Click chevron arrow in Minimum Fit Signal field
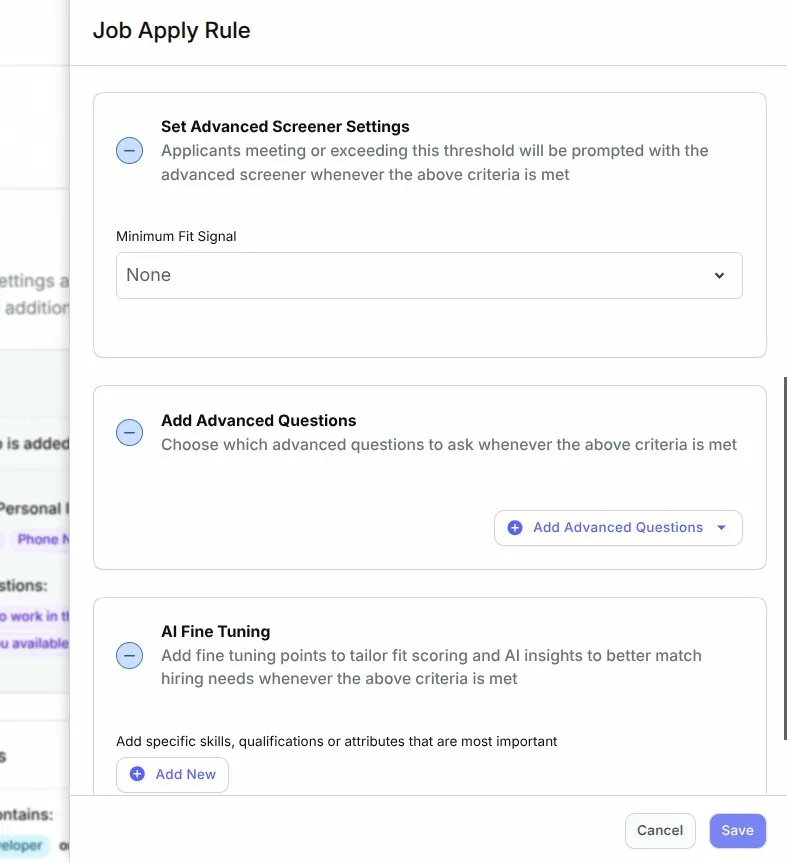This screenshot has height=863, width=787. tap(719, 276)
